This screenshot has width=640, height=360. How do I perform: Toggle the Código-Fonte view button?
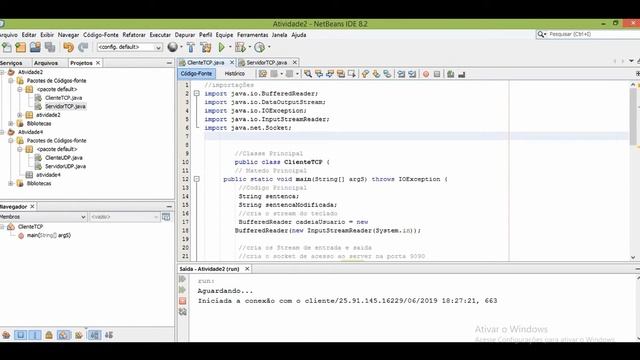click(x=196, y=74)
